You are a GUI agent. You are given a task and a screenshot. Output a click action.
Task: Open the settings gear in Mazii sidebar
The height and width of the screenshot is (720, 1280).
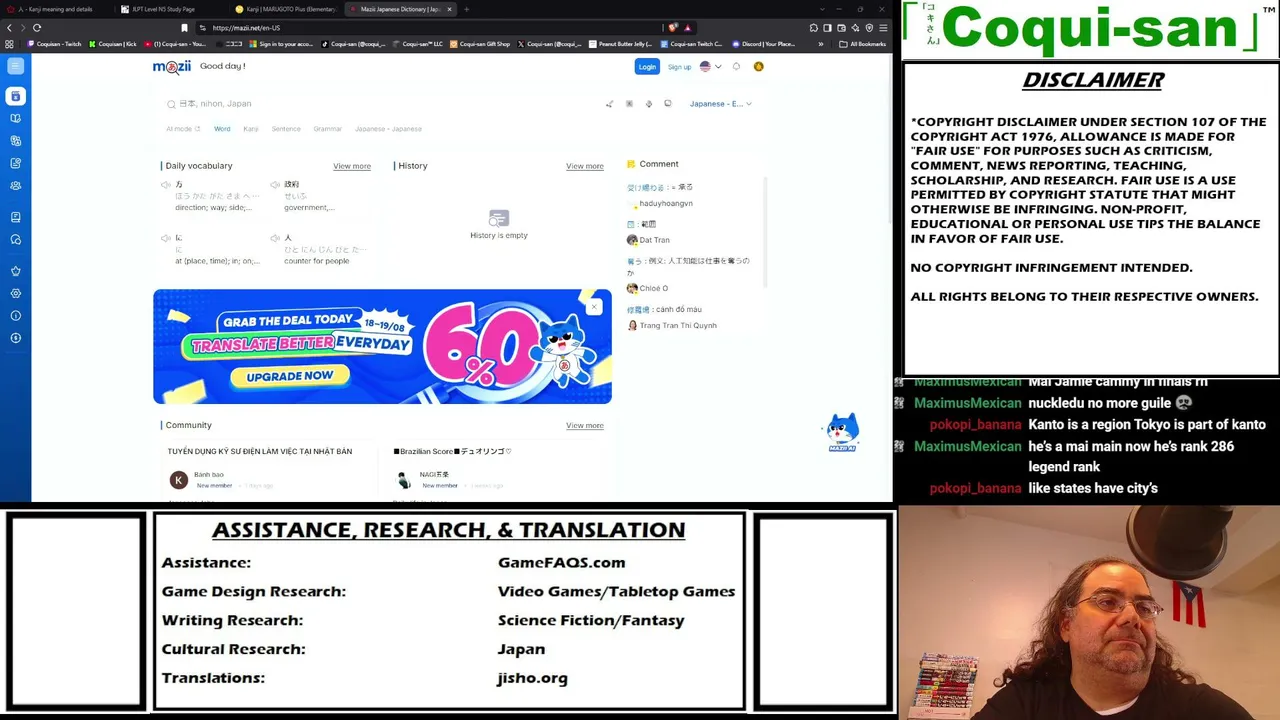click(15, 293)
